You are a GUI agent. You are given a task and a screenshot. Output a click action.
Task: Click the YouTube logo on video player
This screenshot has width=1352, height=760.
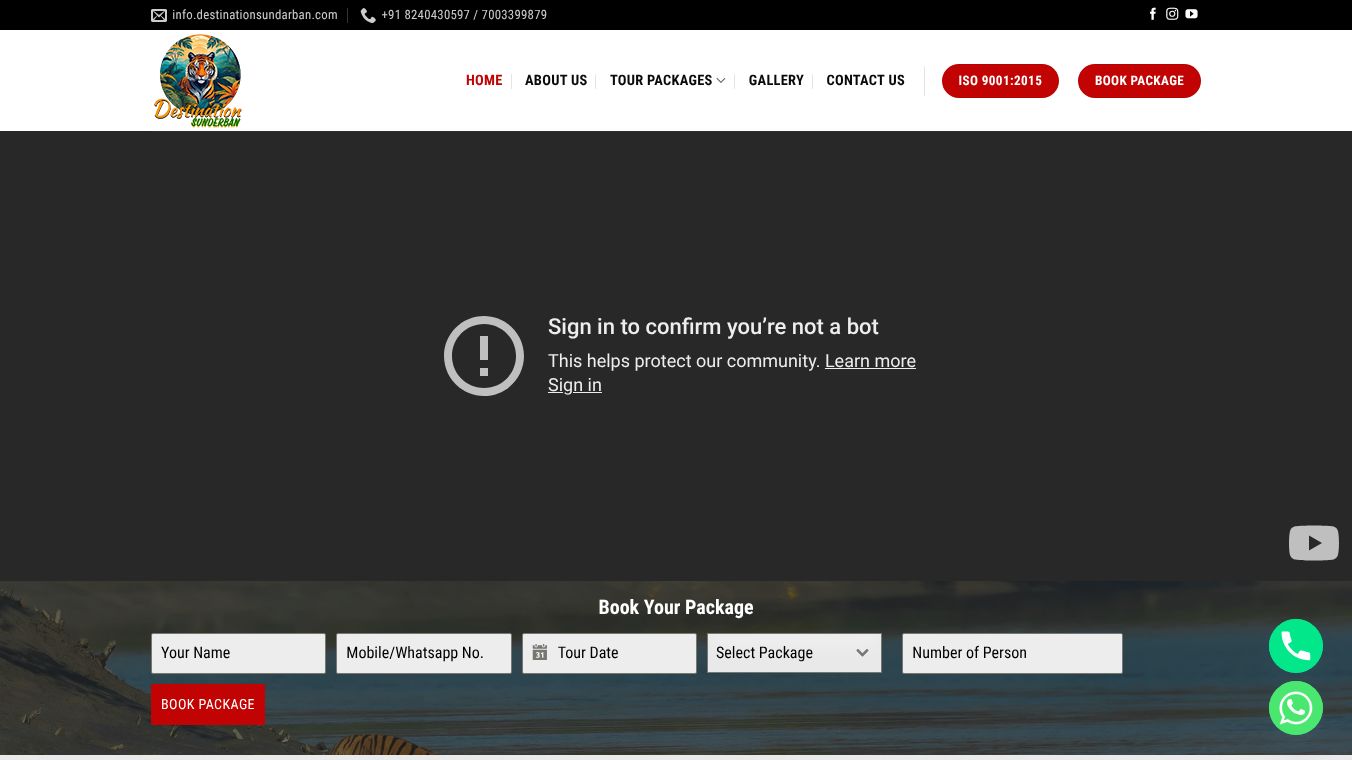click(x=1314, y=543)
